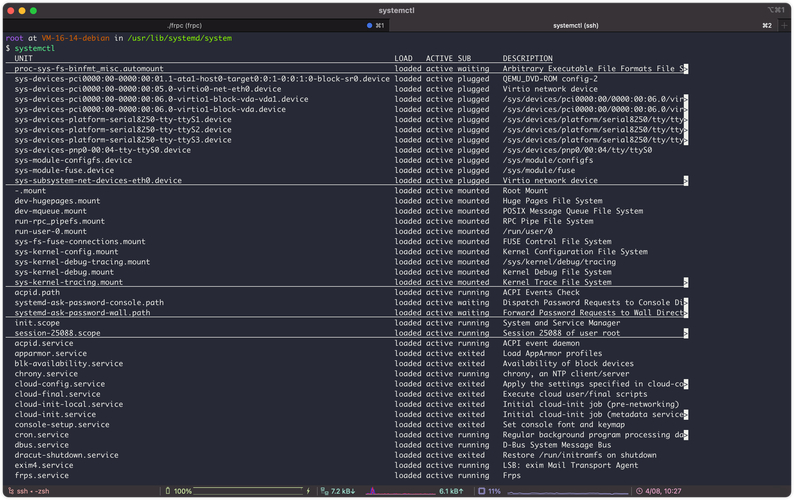Click the battery level progress bar
The image size is (794, 500).
point(248,491)
